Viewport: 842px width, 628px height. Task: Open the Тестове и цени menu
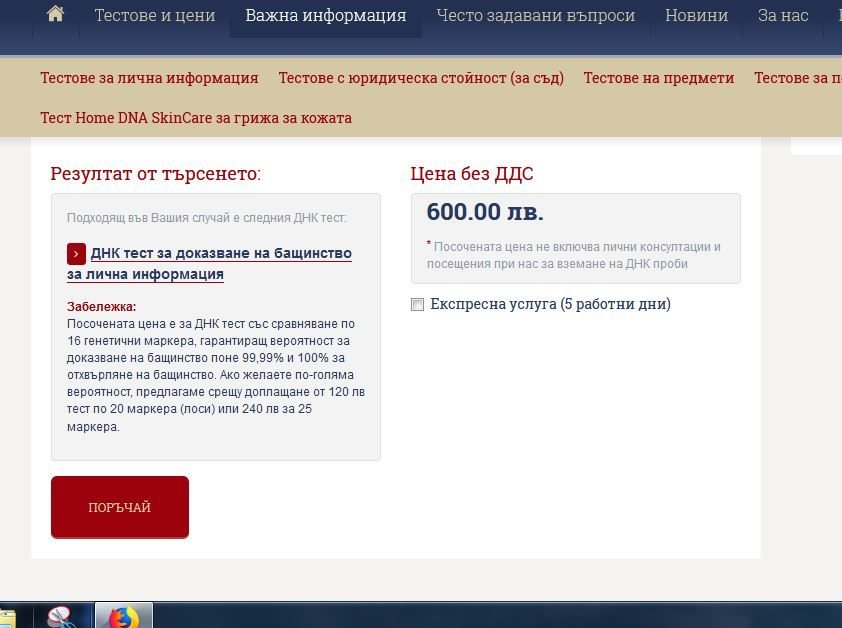[155, 16]
